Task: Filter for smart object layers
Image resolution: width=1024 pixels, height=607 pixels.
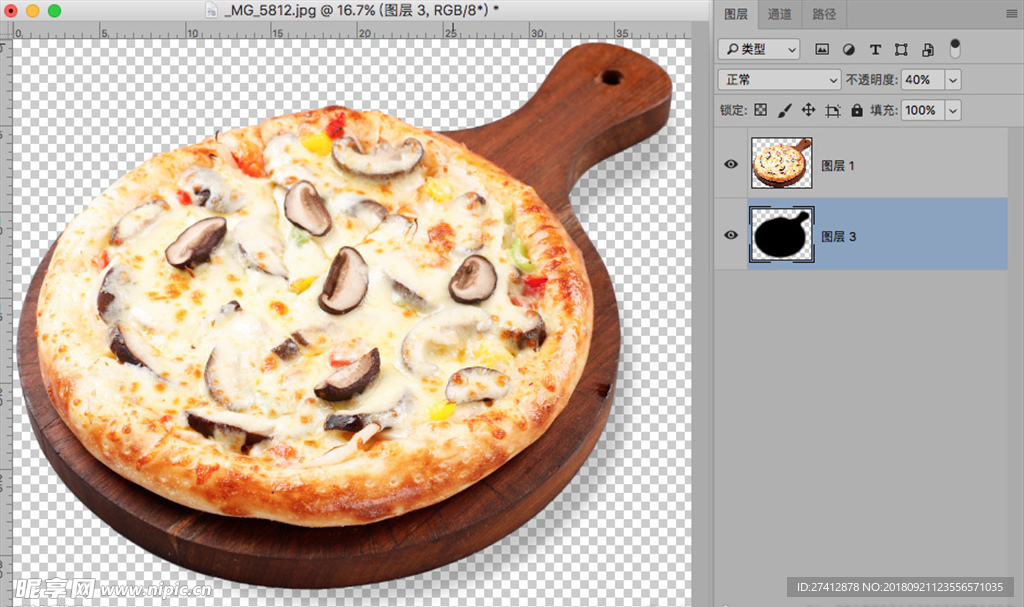Action: tap(927, 49)
